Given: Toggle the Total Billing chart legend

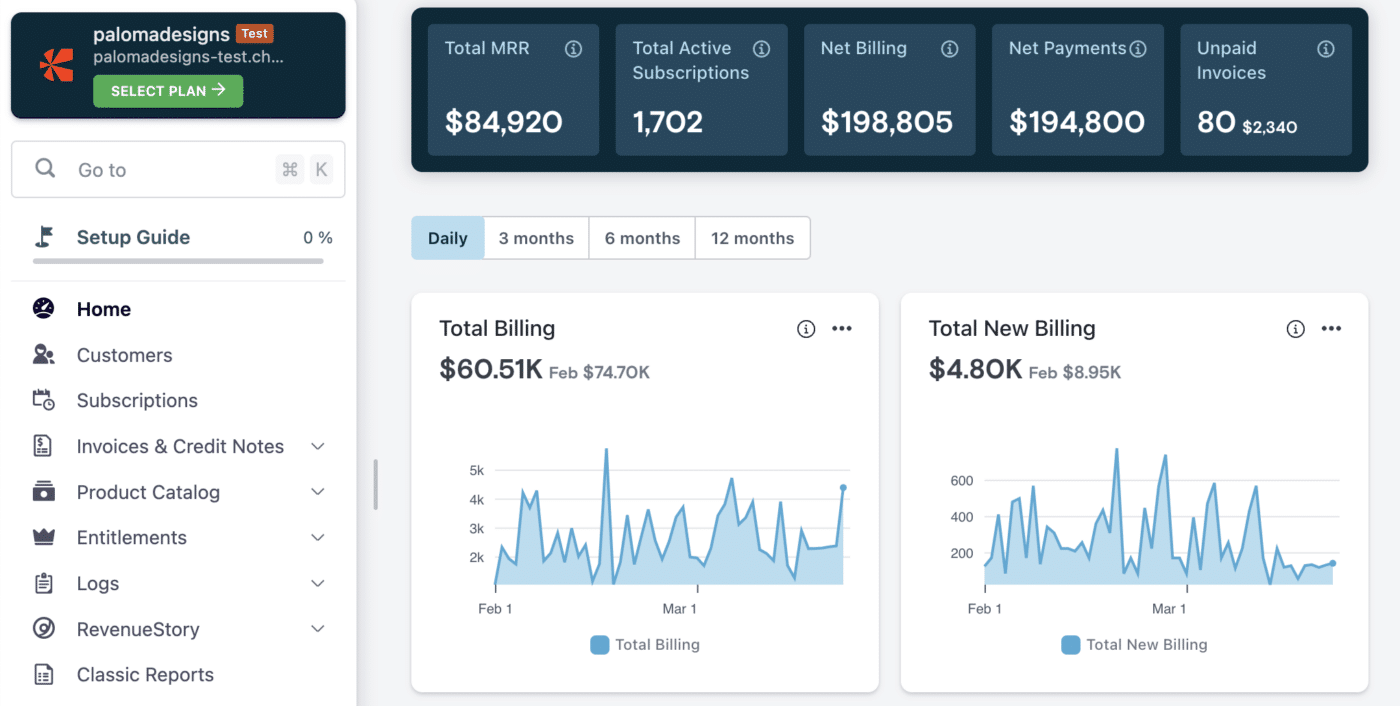Looking at the screenshot, I should point(644,644).
